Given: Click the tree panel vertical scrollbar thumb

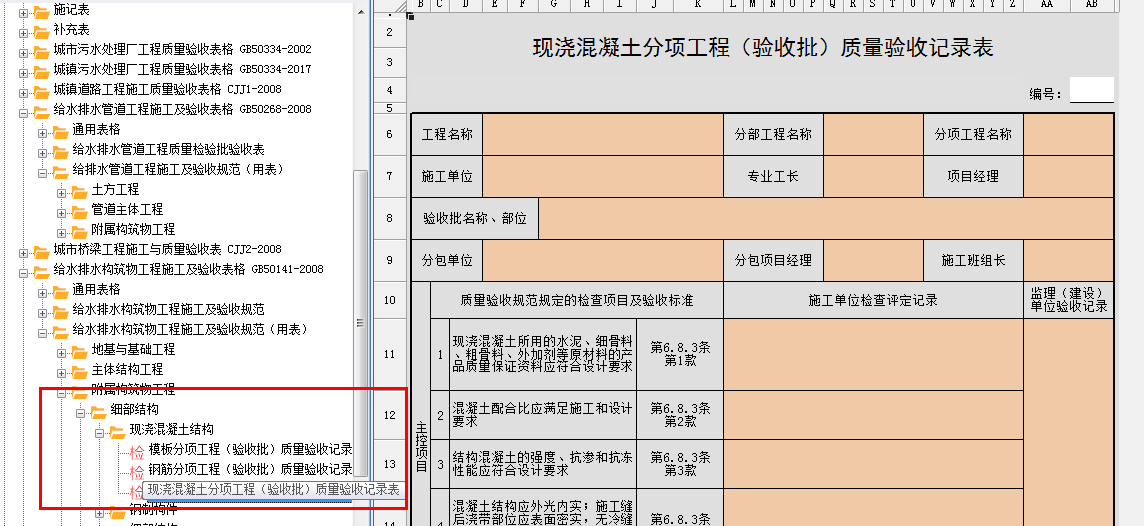Looking at the screenshot, I should 361,320.
